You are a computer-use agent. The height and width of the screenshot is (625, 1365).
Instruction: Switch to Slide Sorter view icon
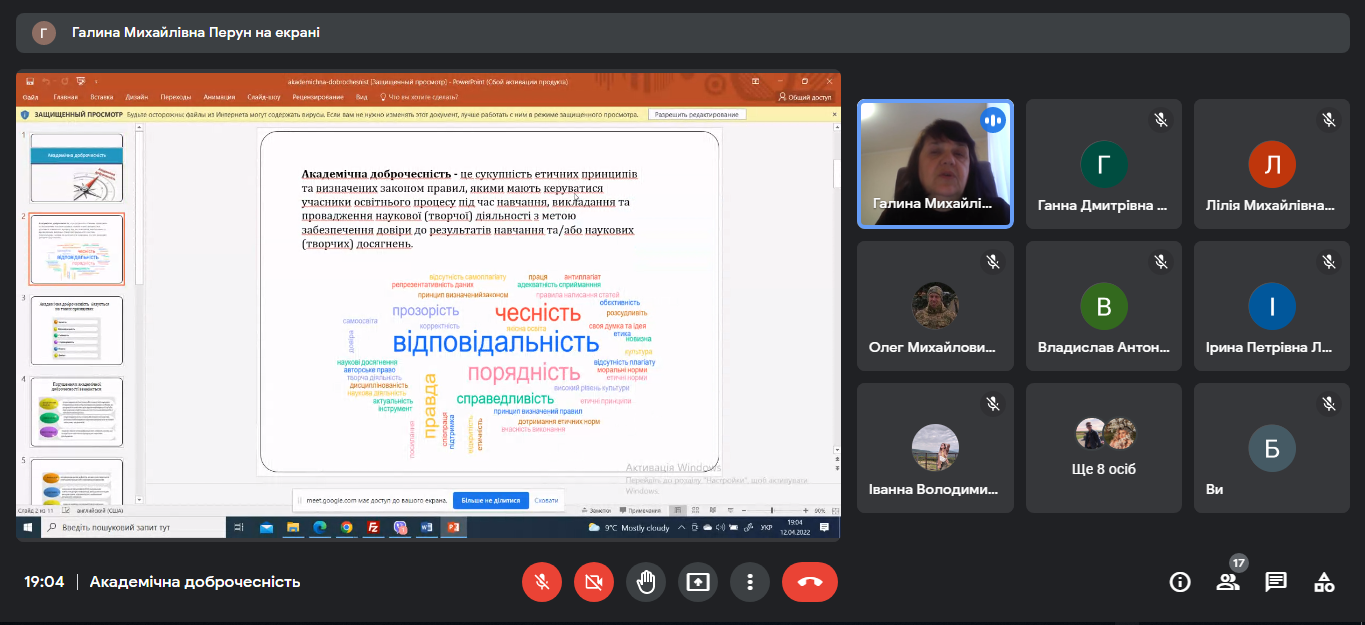point(695,510)
